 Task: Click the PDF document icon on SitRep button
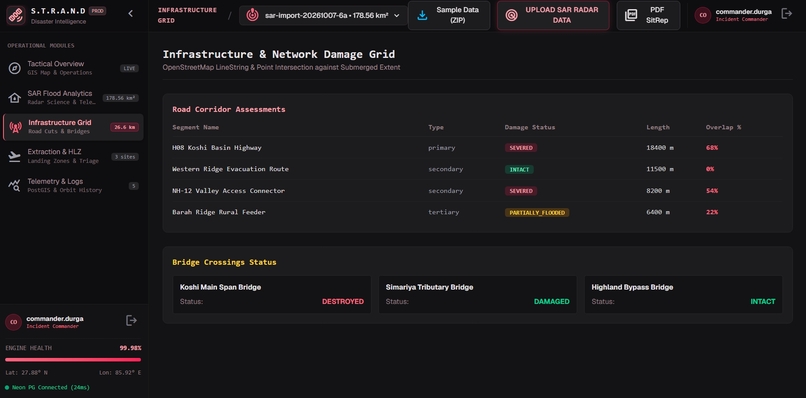pyautogui.click(x=631, y=15)
